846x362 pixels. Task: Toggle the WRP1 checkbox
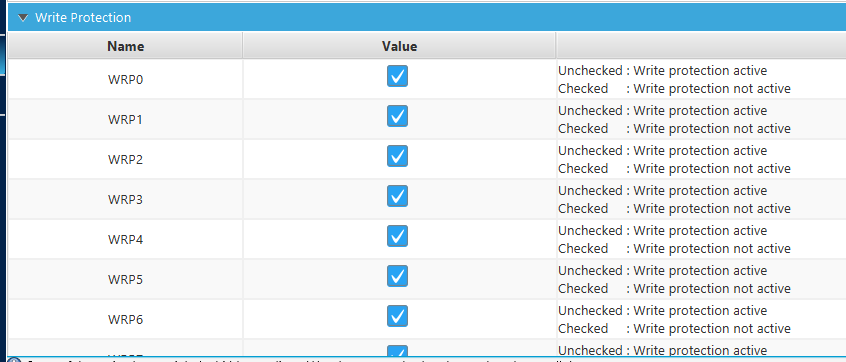tap(398, 116)
